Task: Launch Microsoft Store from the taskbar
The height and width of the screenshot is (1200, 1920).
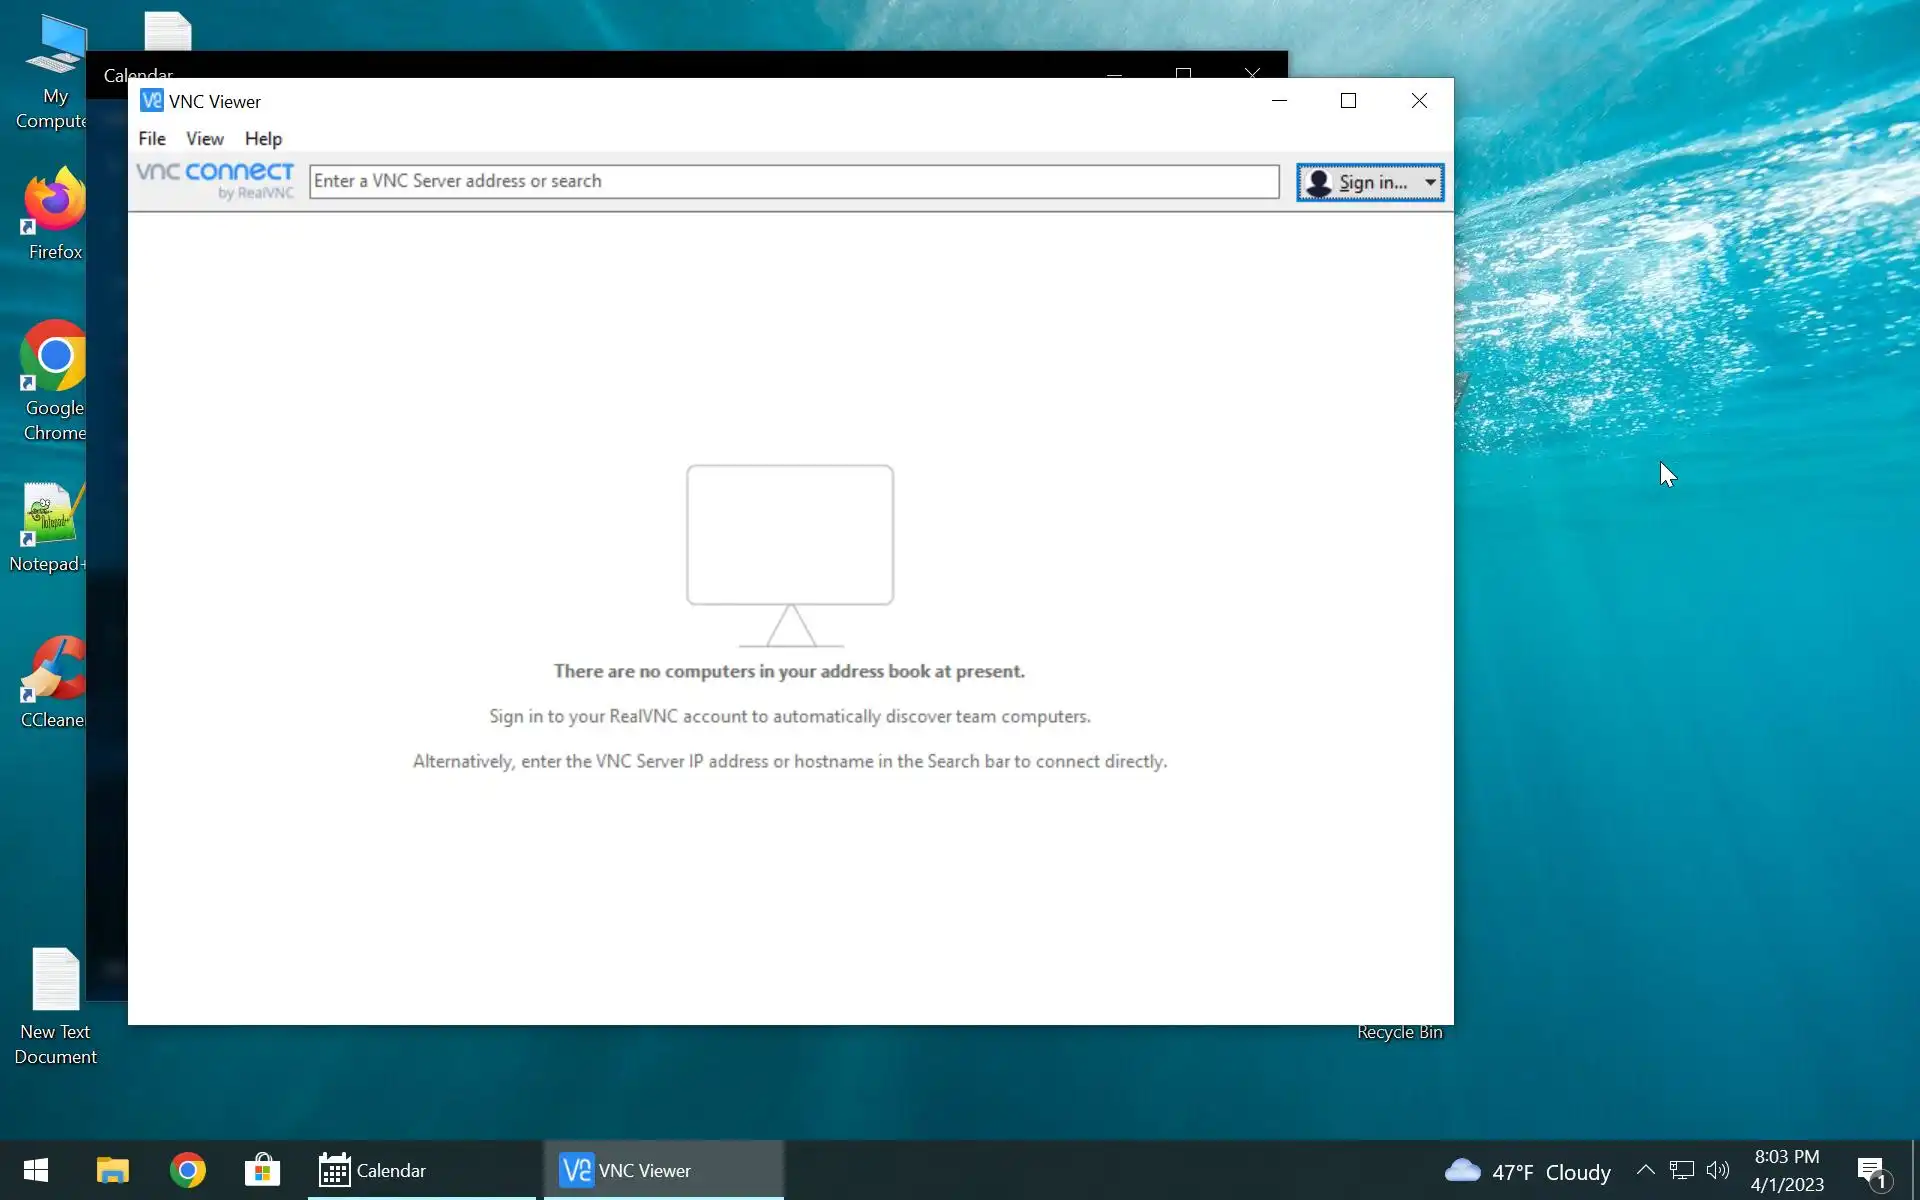Action: (x=262, y=1170)
